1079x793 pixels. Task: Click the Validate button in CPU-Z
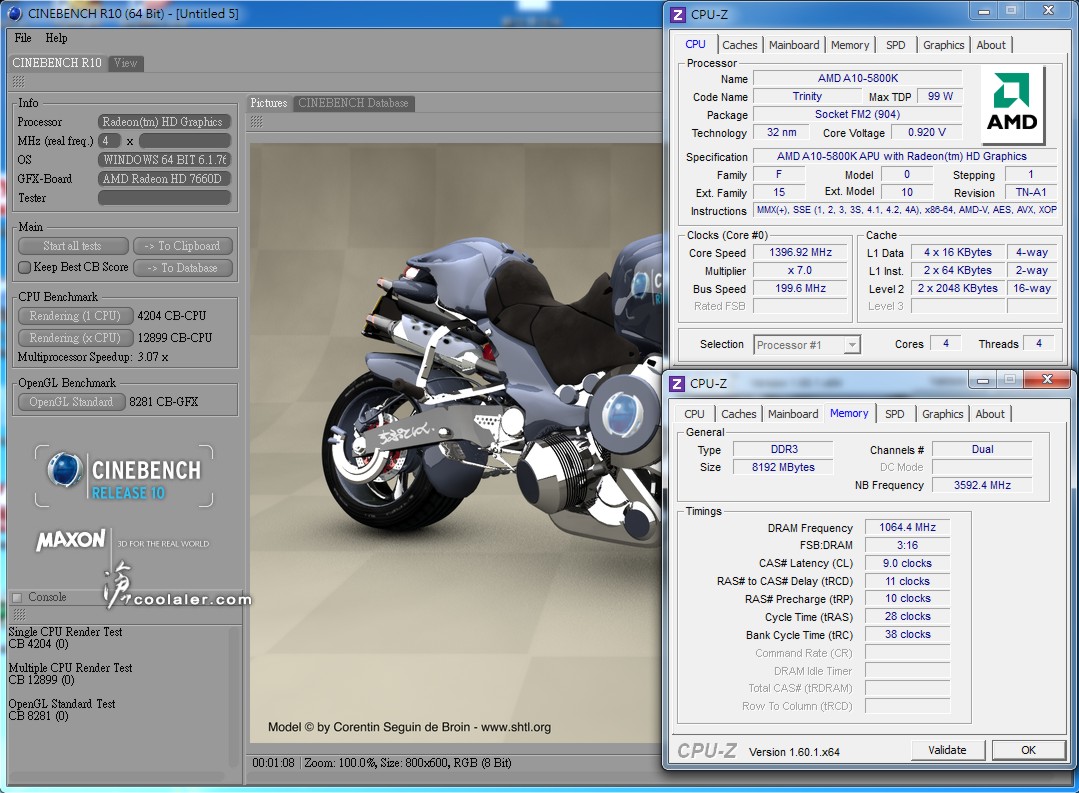tap(947, 750)
